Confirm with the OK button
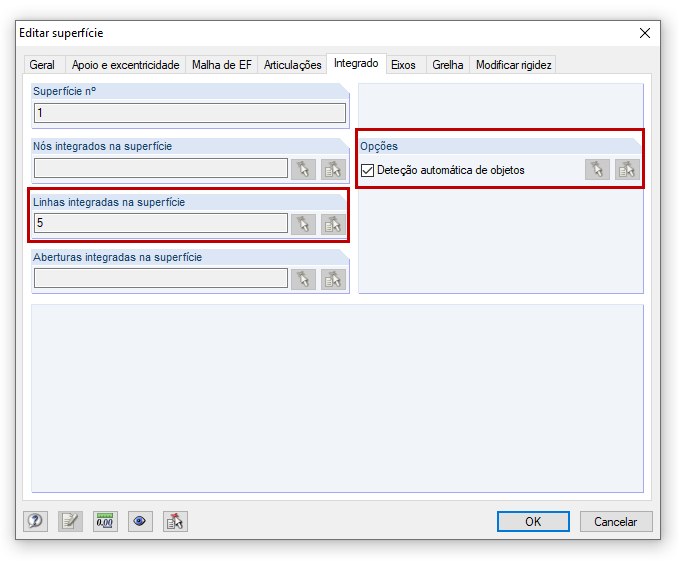The width and height of the screenshot is (678, 565). pyautogui.click(x=533, y=521)
